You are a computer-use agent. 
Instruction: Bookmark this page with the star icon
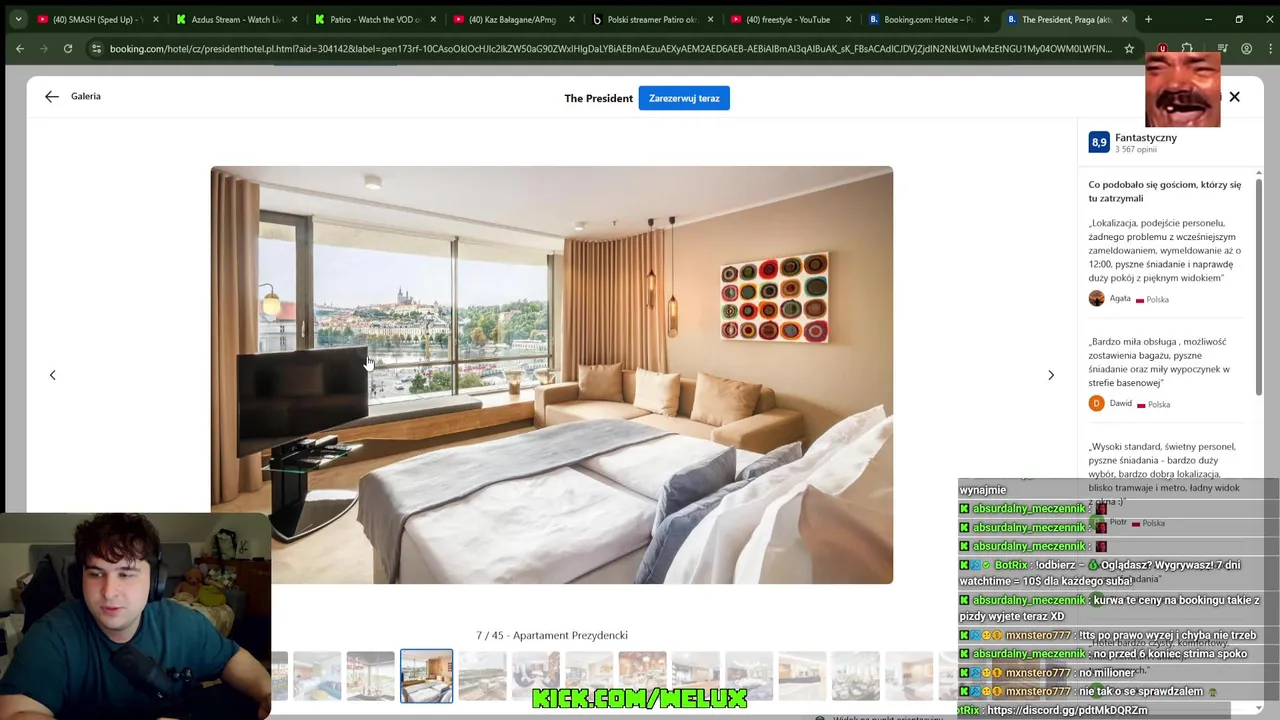[x=1129, y=48]
